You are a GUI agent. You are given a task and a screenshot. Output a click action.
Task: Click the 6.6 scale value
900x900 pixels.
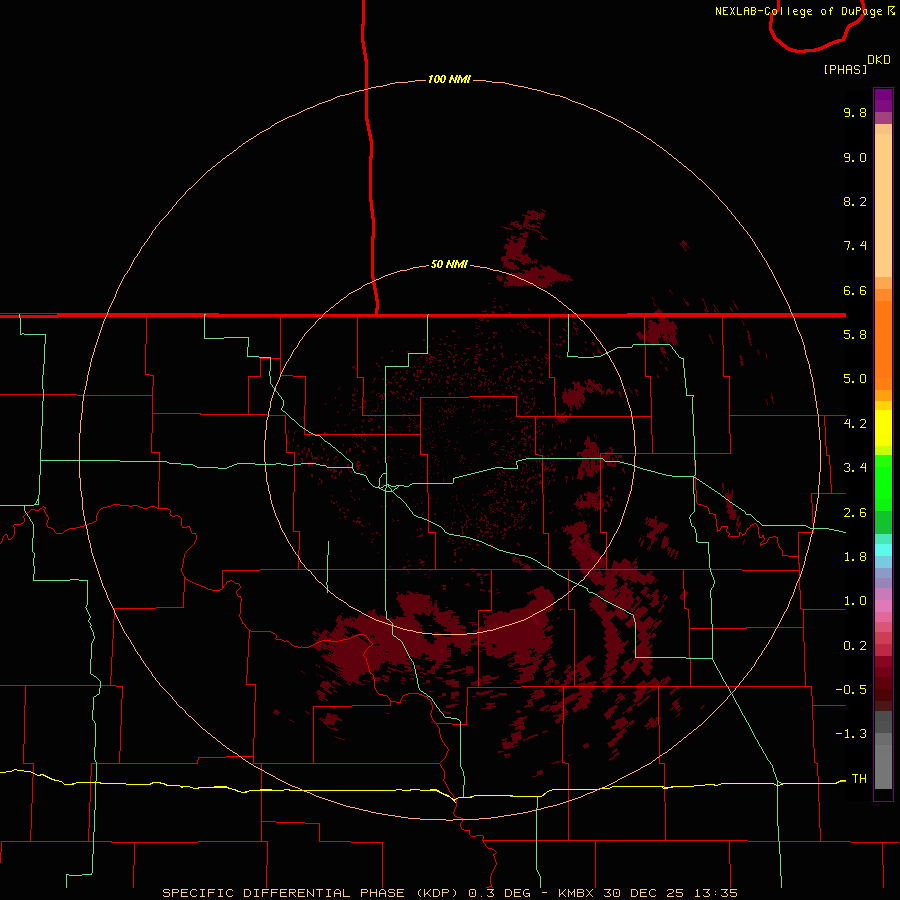[x=855, y=290]
